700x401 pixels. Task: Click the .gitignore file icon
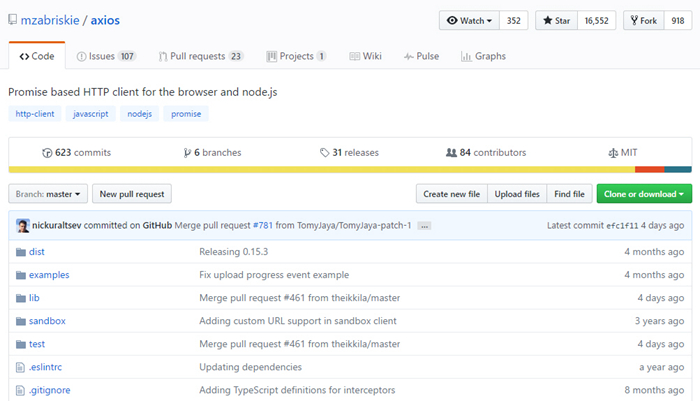pos(20,390)
